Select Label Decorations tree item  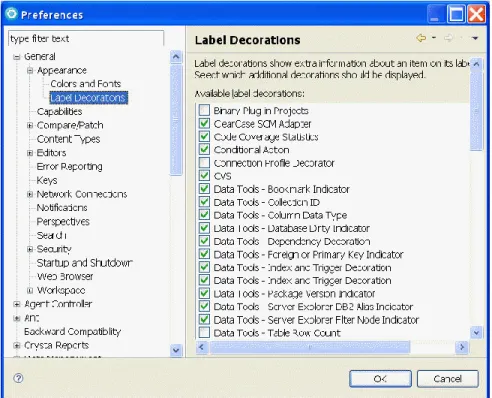[x=88, y=98]
